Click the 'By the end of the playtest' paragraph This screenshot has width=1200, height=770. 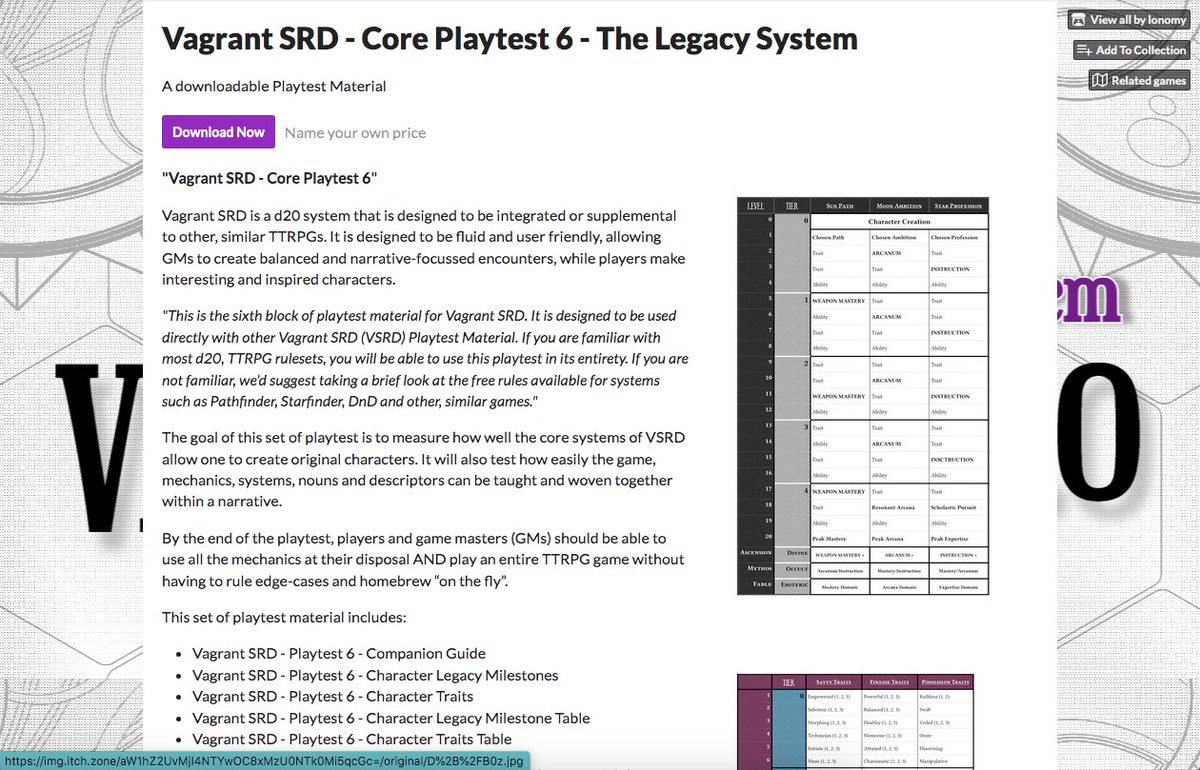(x=425, y=559)
